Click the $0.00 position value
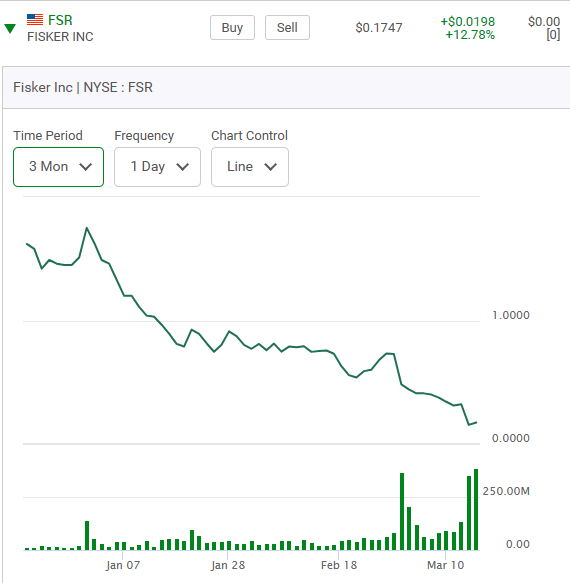 tap(544, 22)
